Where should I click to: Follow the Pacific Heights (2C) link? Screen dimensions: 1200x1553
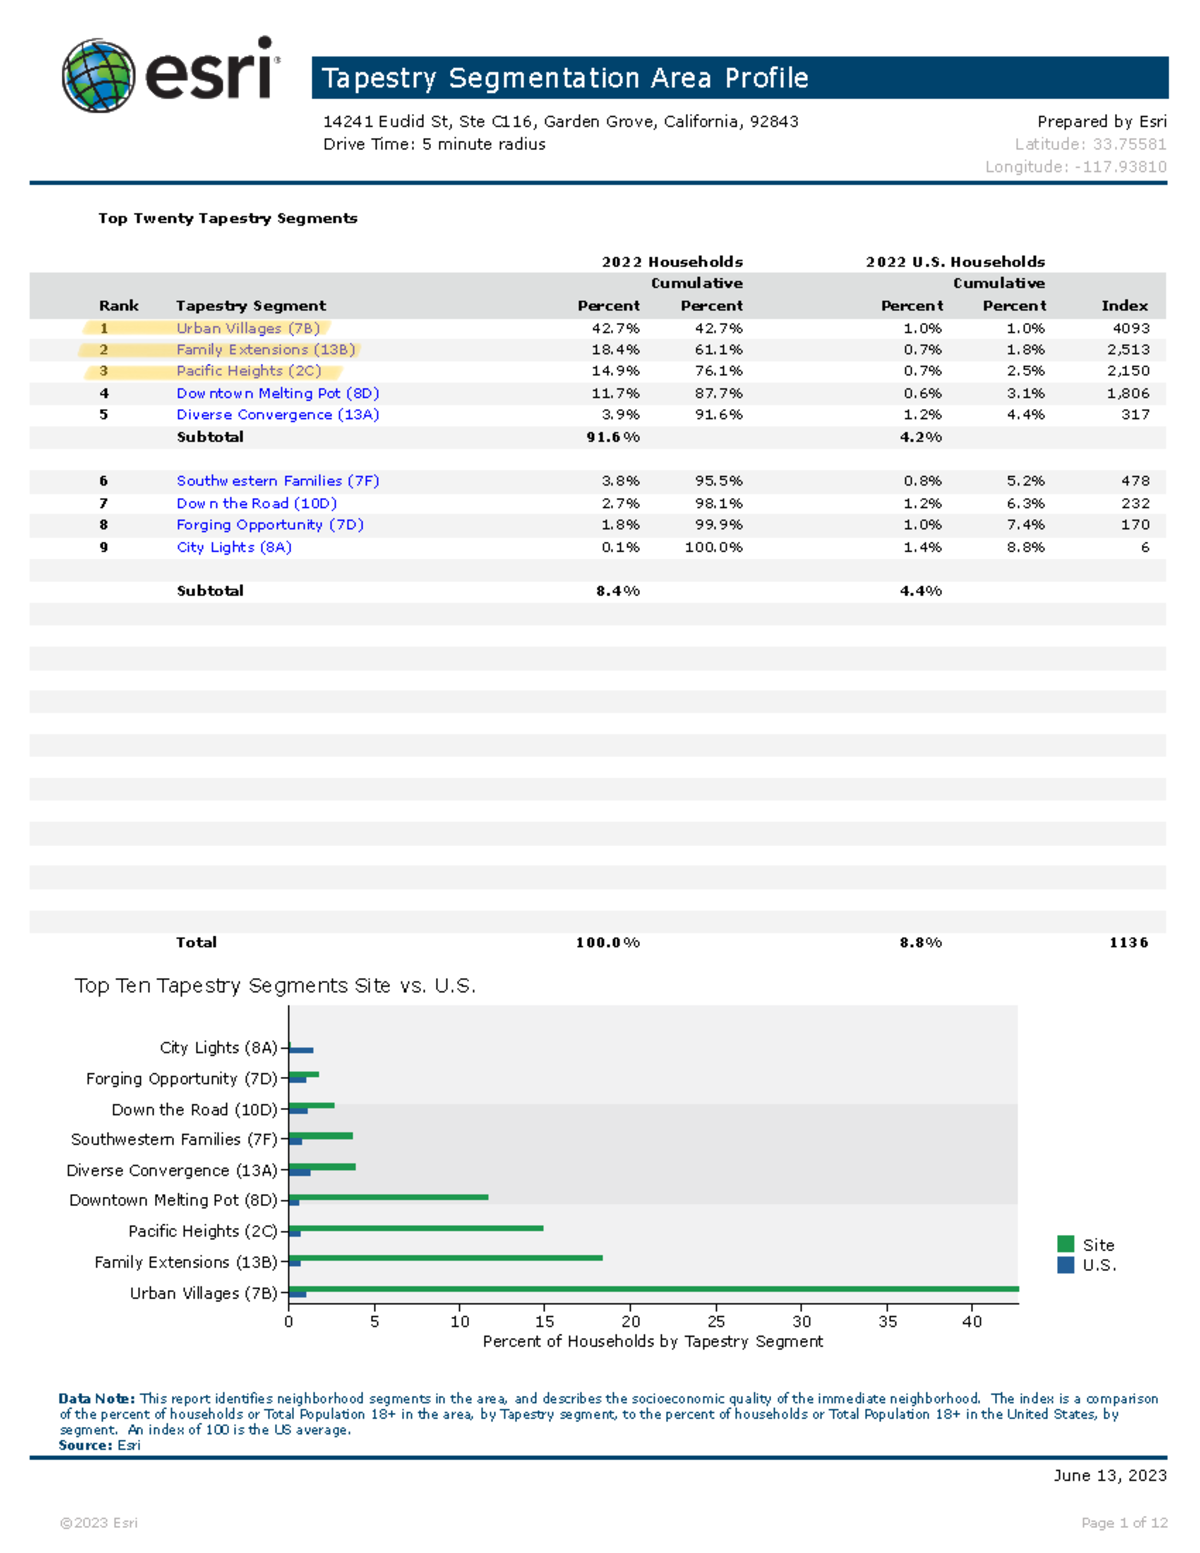[x=248, y=371]
